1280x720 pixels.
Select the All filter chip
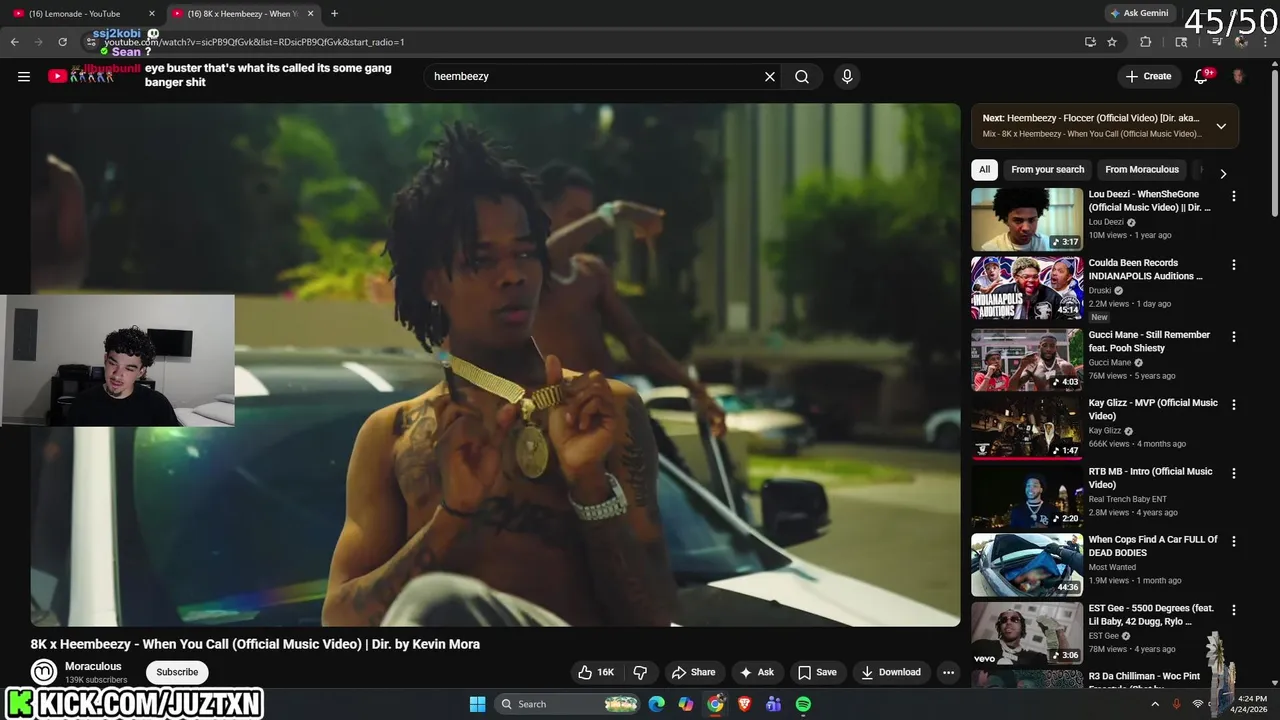tap(984, 169)
